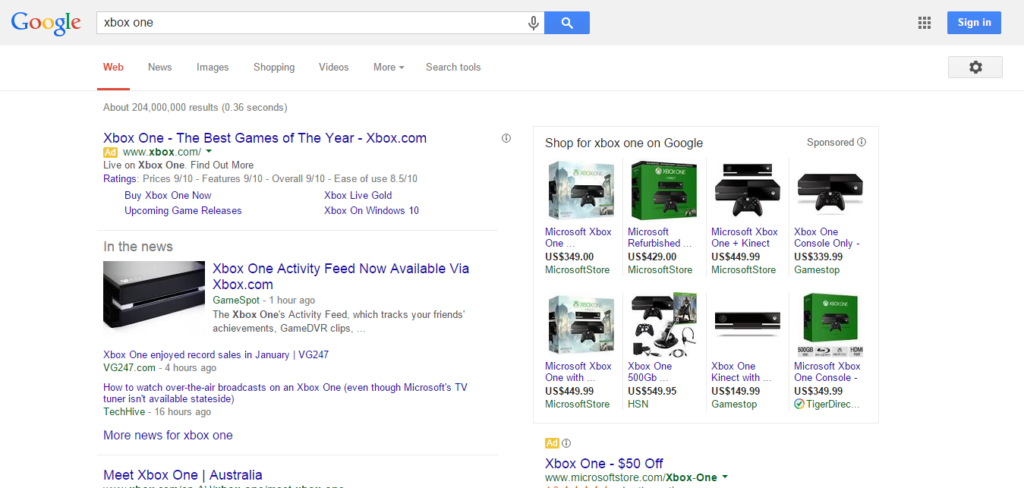This screenshot has width=1024, height=488.
Task: Open the settings gear icon
Action: coord(974,67)
